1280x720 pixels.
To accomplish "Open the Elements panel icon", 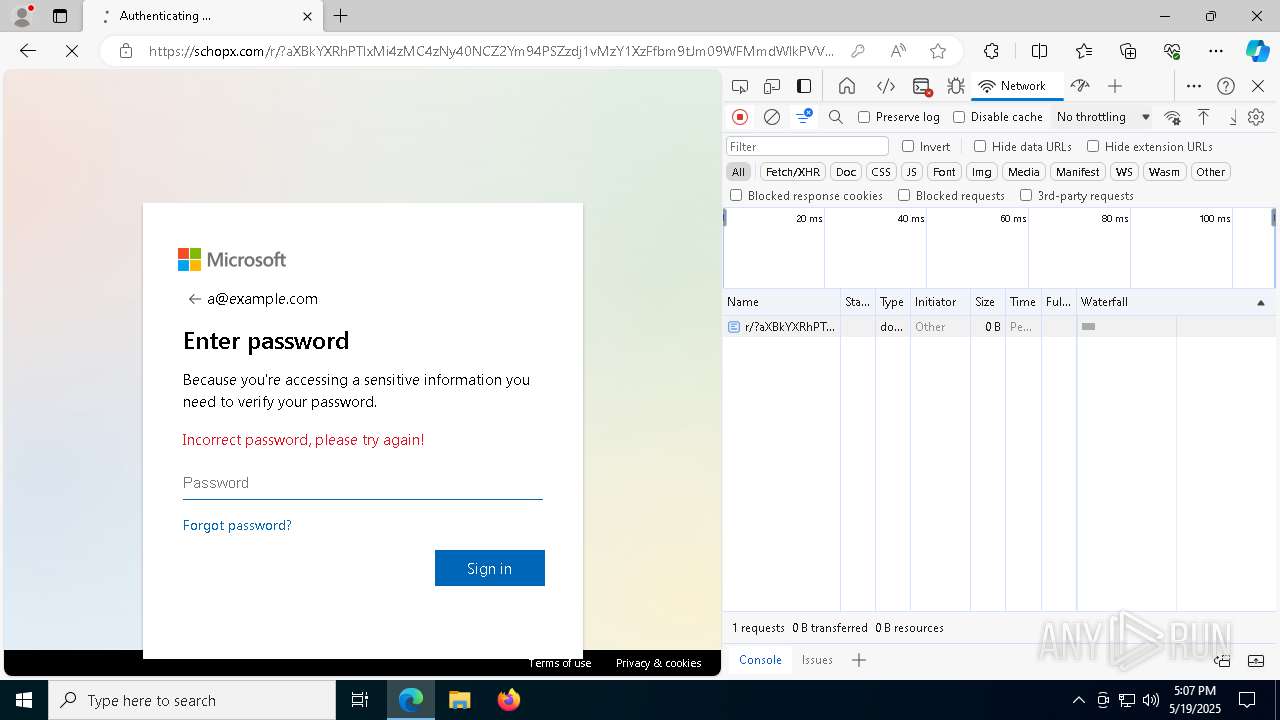I will coord(885,86).
